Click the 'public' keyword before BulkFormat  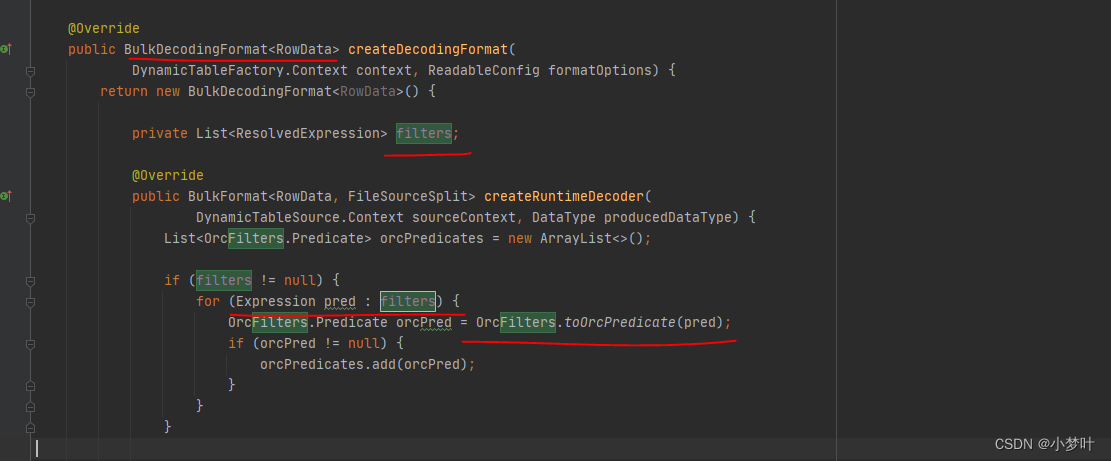[x=156, y=195]
